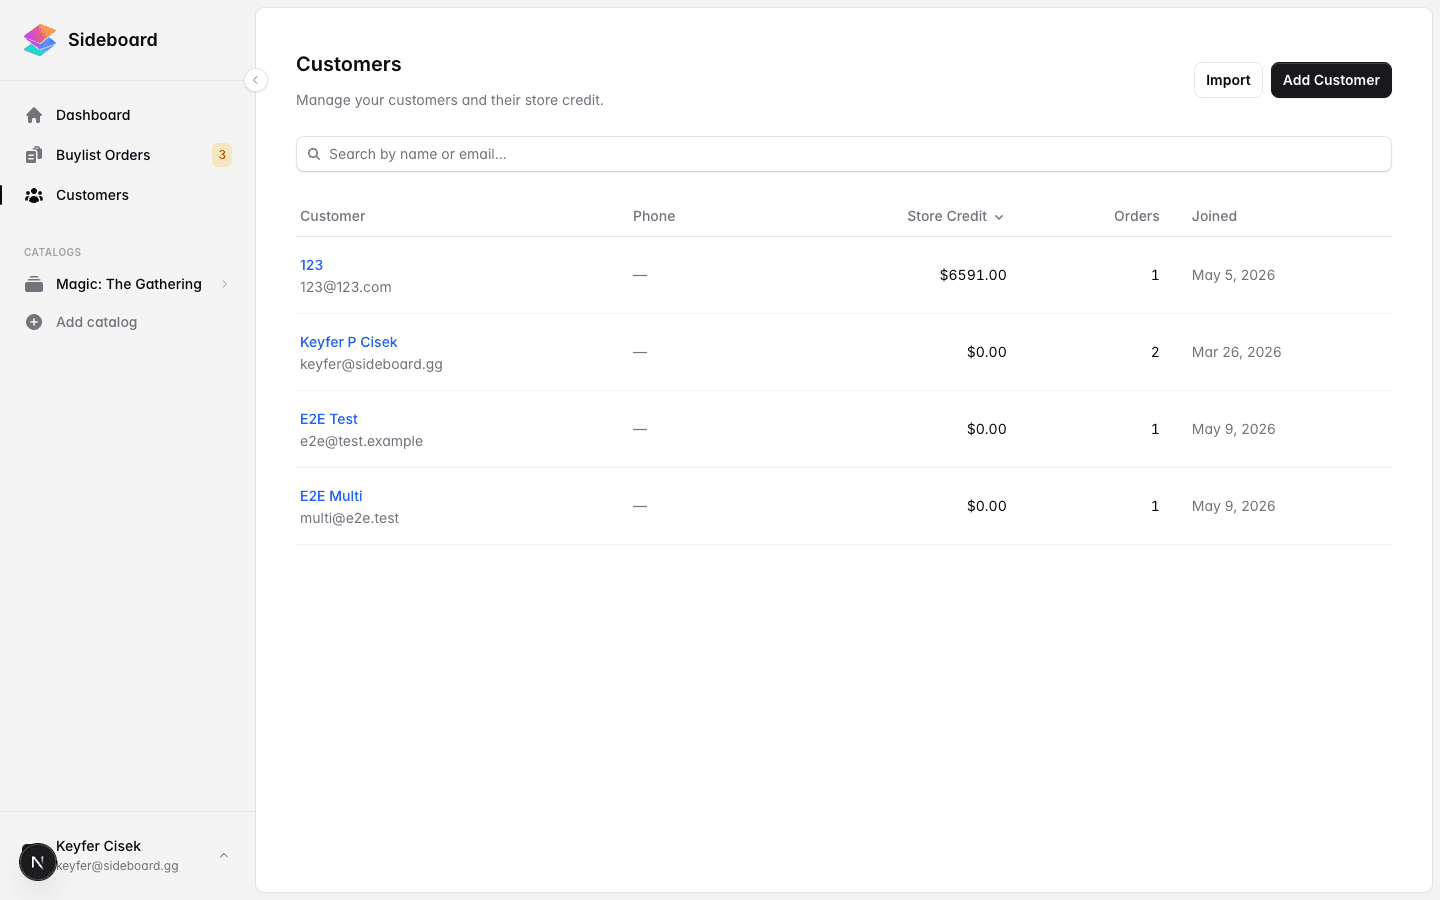Click the Customers page heading

(x=348, y=64)
